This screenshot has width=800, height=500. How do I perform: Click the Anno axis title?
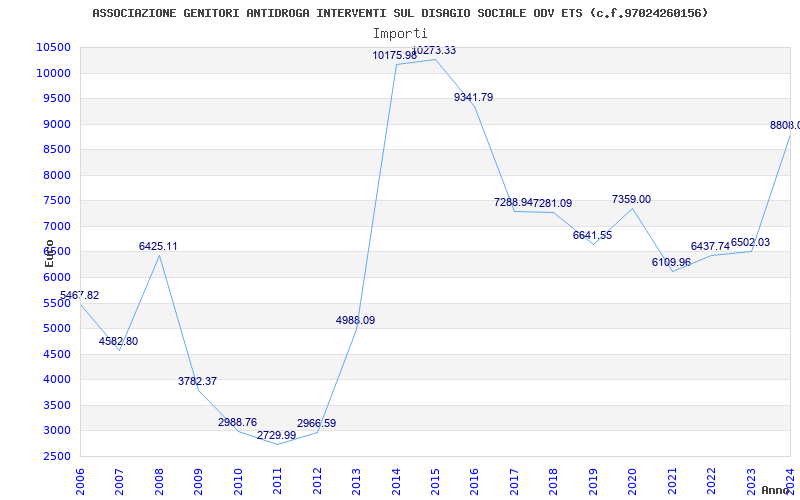click(x=776, y=490)
